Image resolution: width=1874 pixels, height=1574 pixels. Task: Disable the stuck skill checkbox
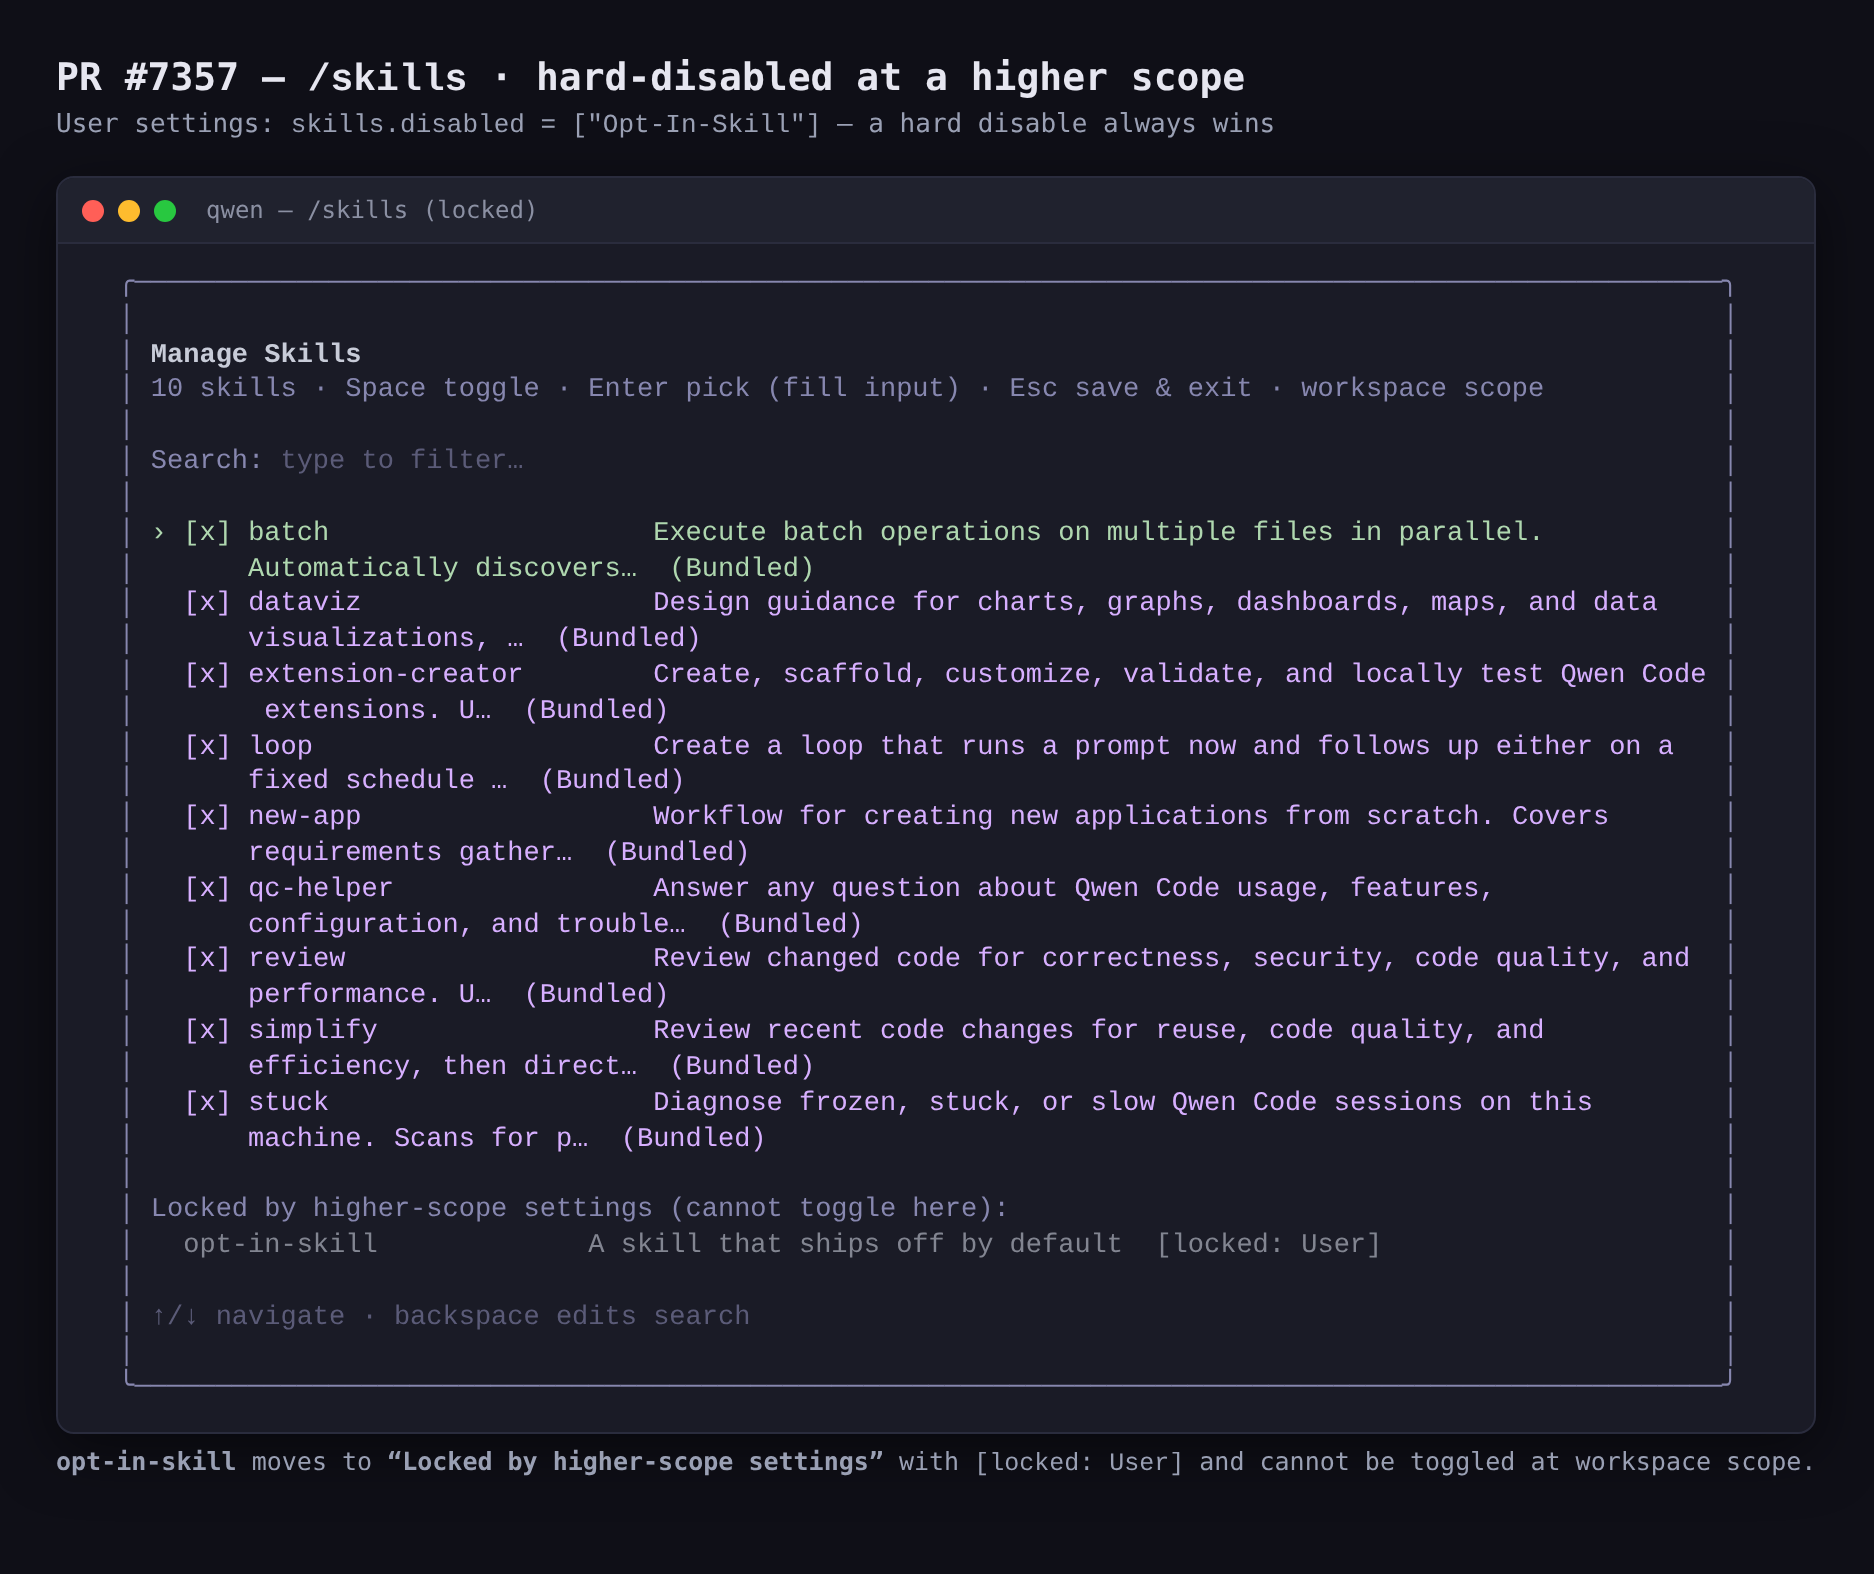[x=208, y=1102]
